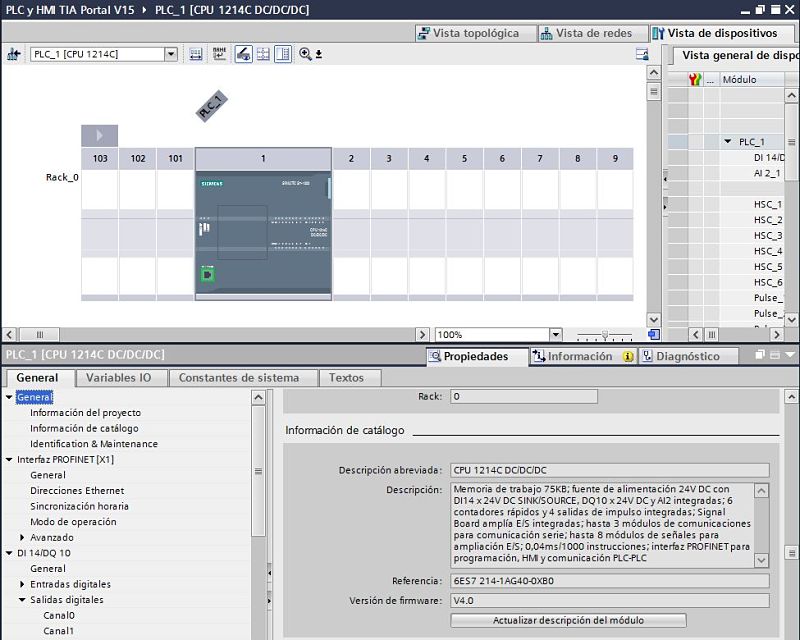The image size is (800, 640).
Task: Click the PLC_1 rotated label tag
Action: [211, 106]
